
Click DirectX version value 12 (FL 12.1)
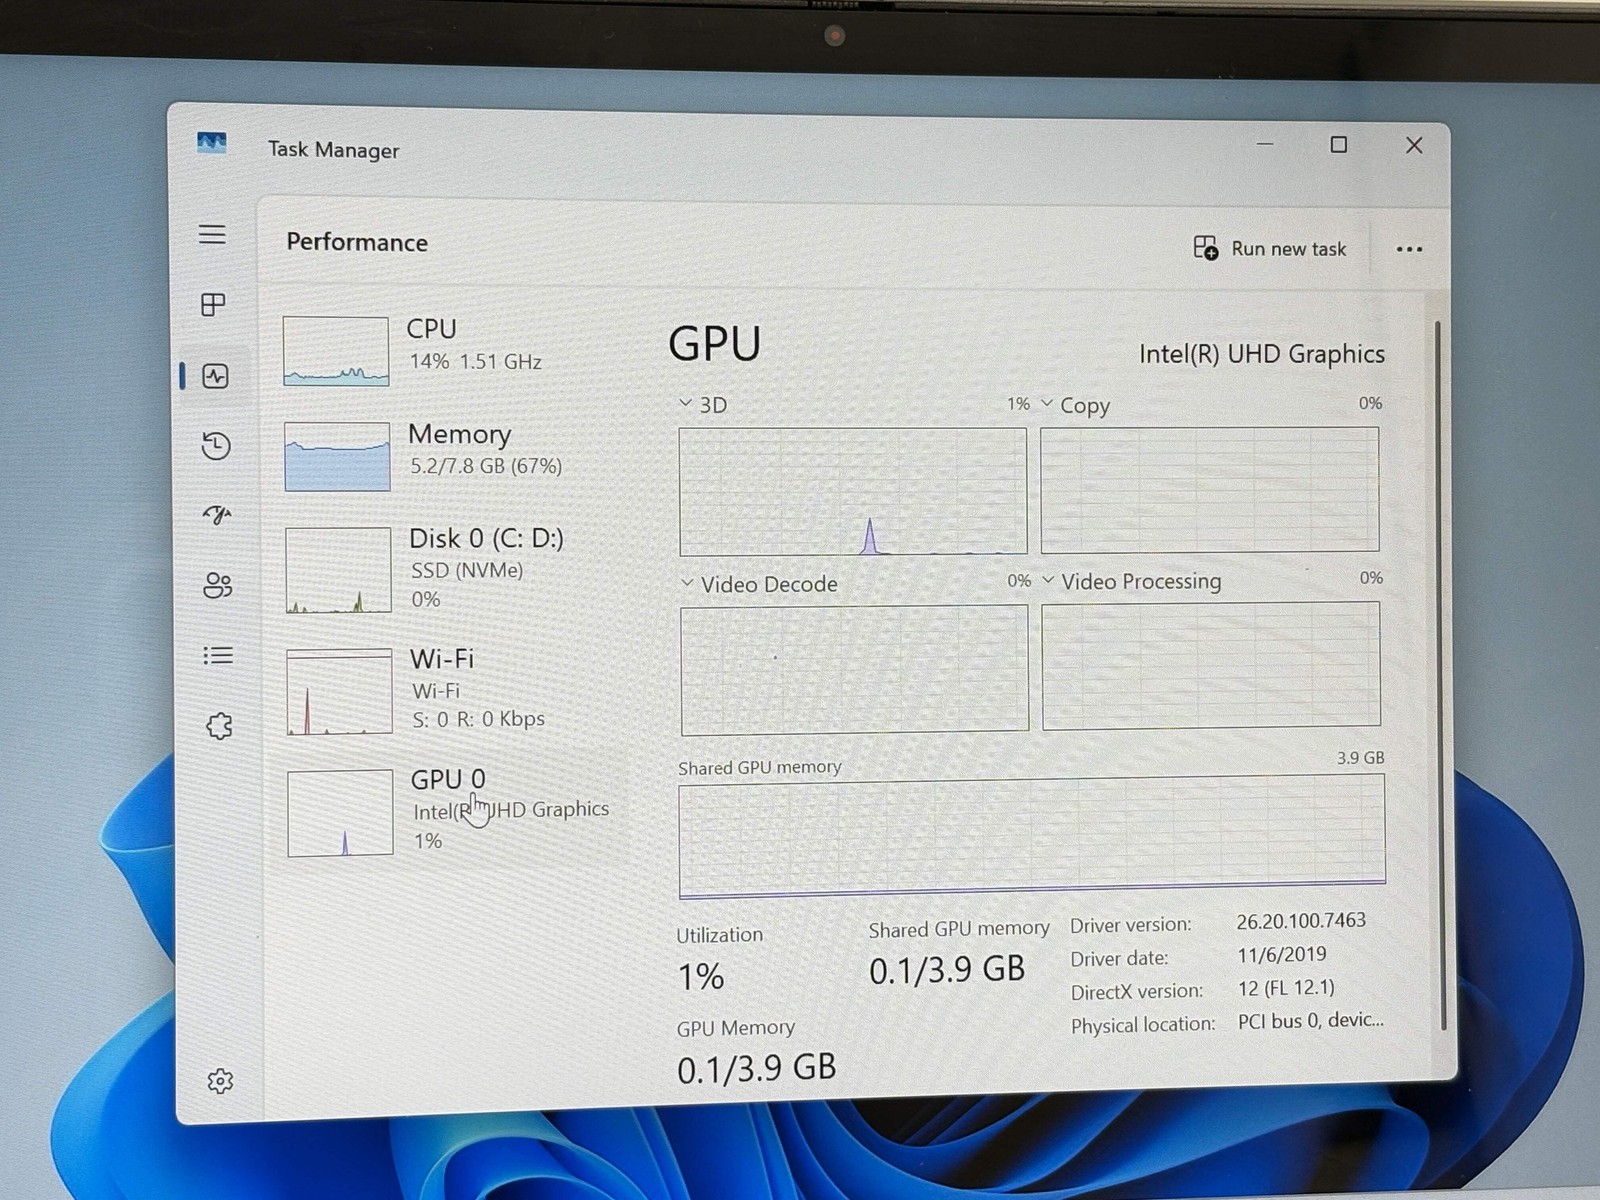coord(1286,987)
